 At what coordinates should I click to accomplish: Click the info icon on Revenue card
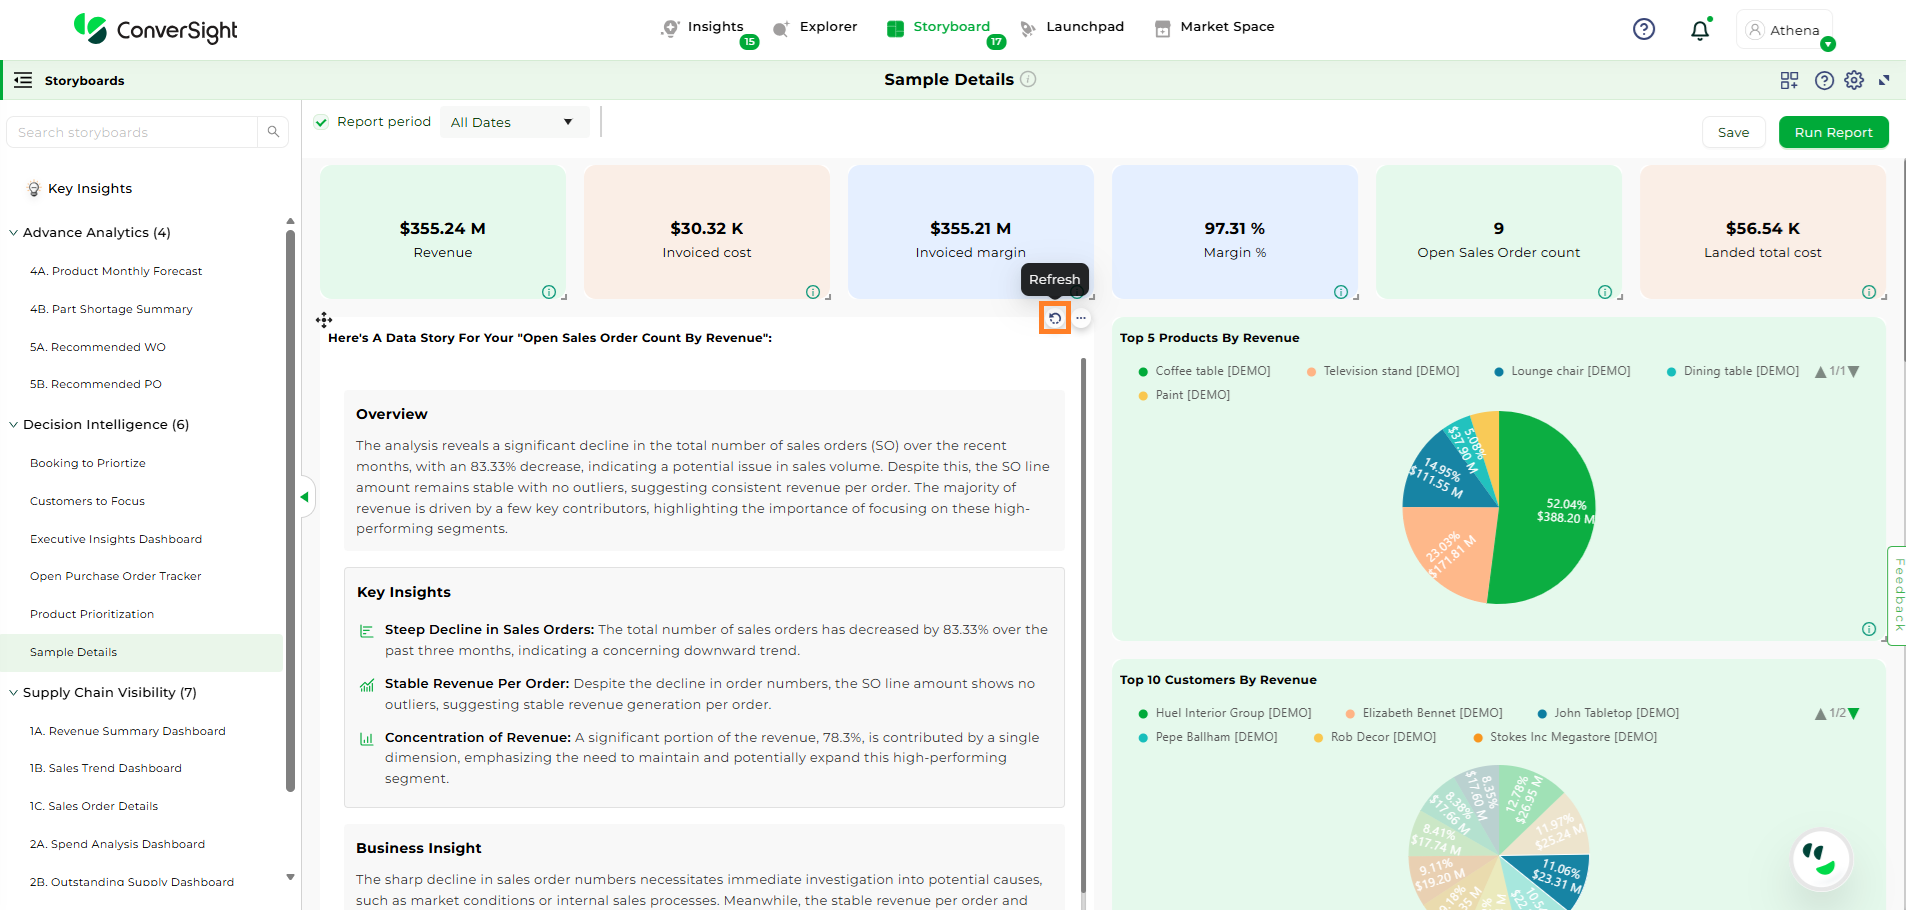tap(549, 292)
